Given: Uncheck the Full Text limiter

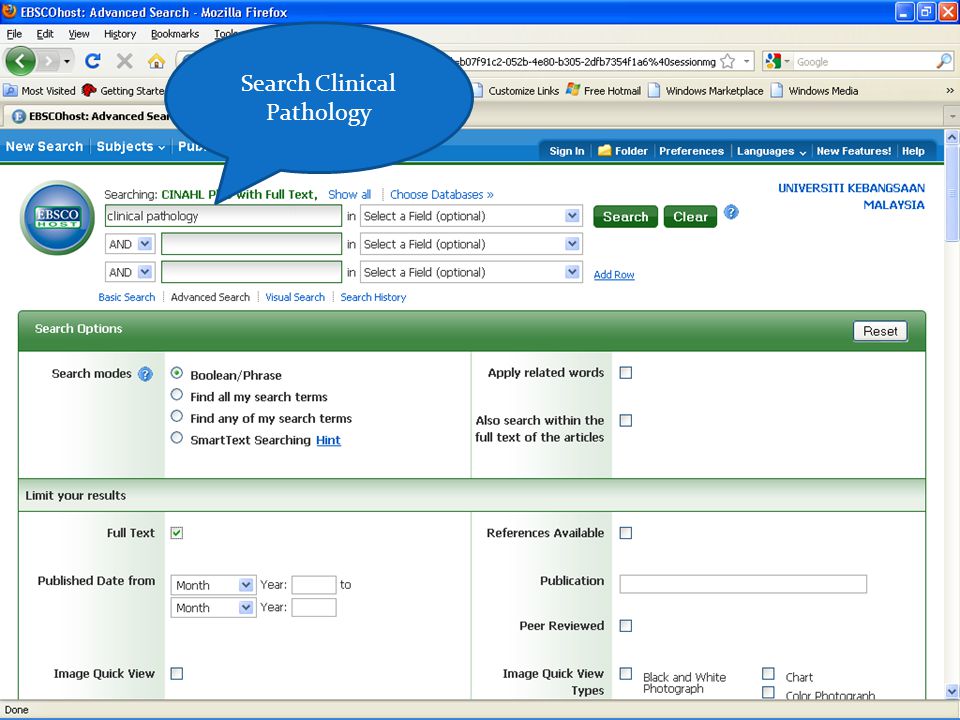Looking at the screenshot, I should coord(177,533).
